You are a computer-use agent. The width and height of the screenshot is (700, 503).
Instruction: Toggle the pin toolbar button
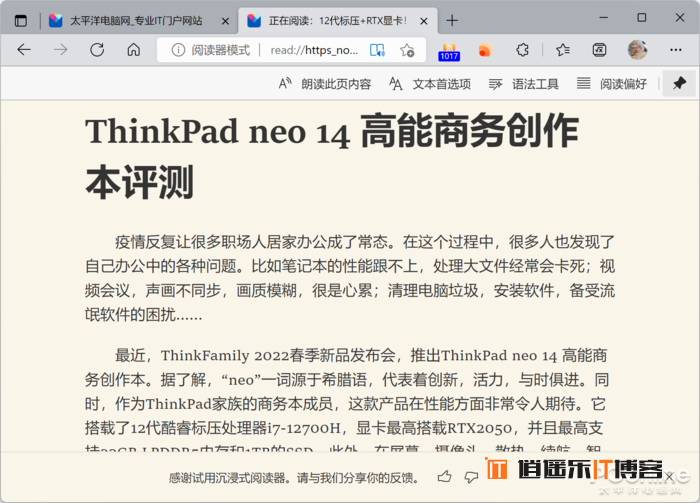[x=679, y=83]
